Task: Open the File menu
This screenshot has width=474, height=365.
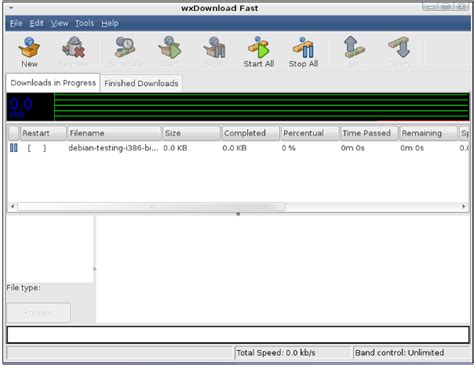Action: [16, 23]
